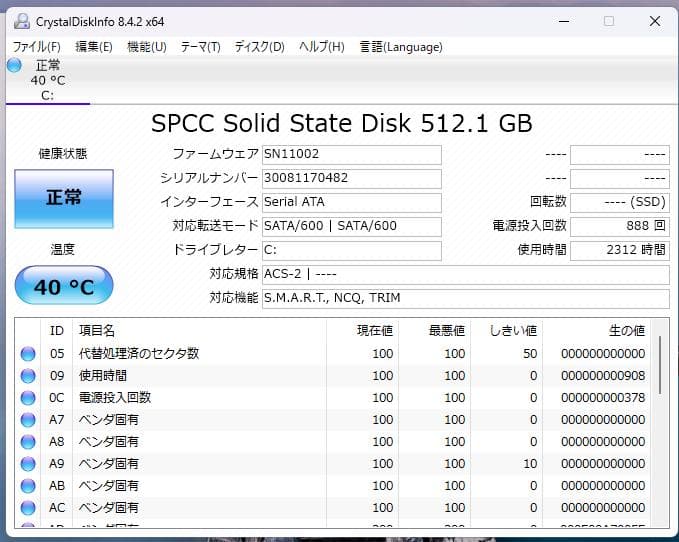
Task: Select ベンダ固有 in row A9
Action: coord(109,464)
